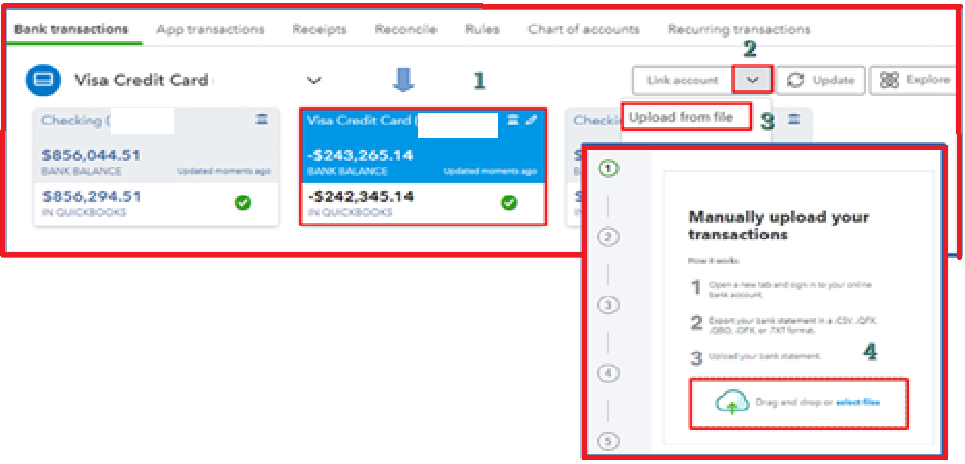Click the $856,294.51 in QuickBooks amount
Screen dimensions: 965x464
(x=91, y=197)
